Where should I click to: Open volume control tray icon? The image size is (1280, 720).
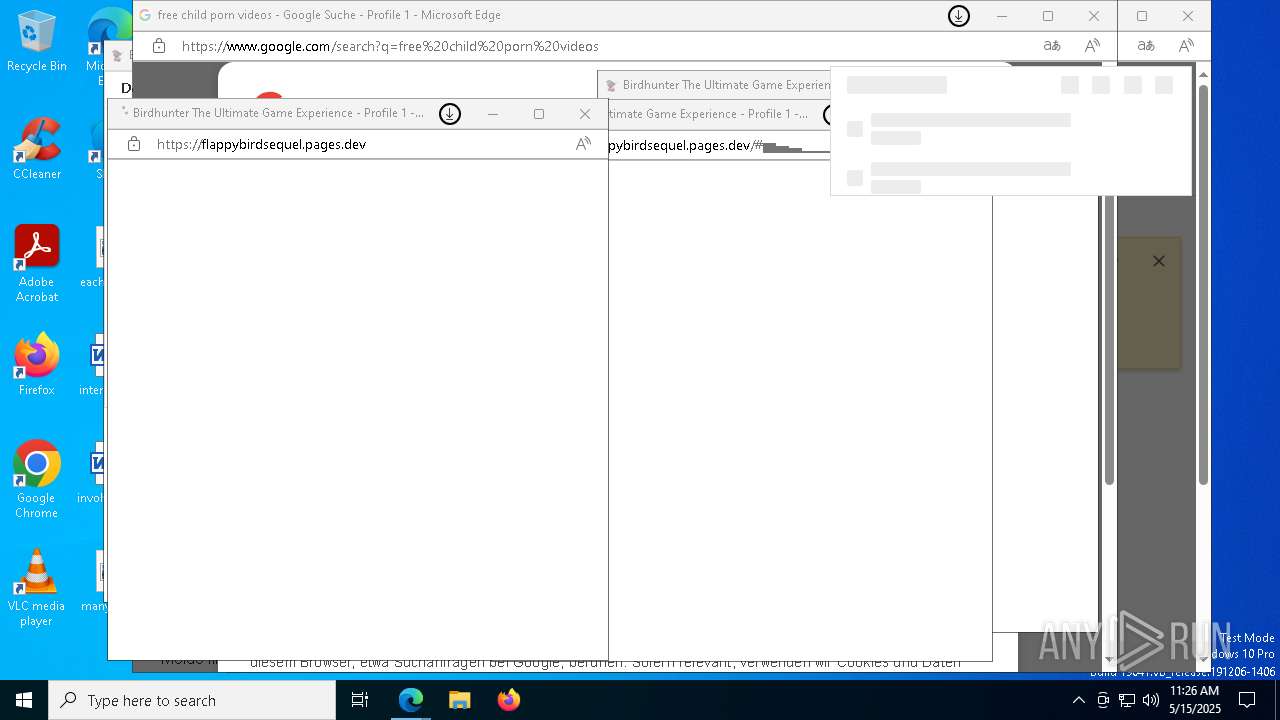1151,700
